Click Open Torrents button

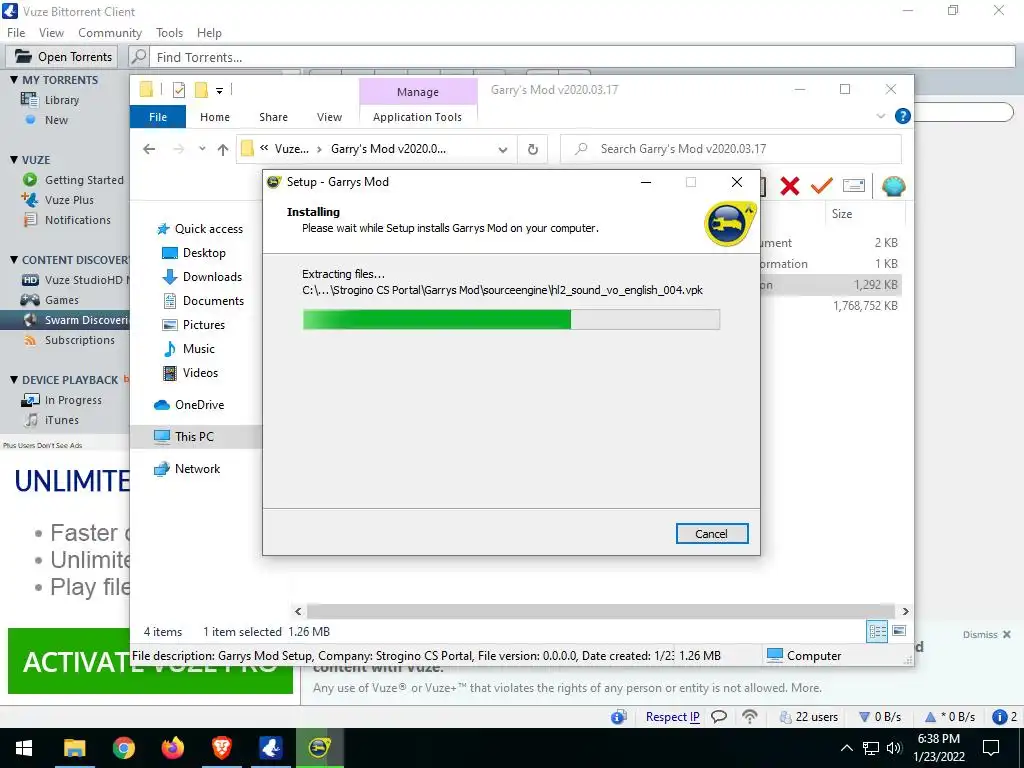pos(62,57)
